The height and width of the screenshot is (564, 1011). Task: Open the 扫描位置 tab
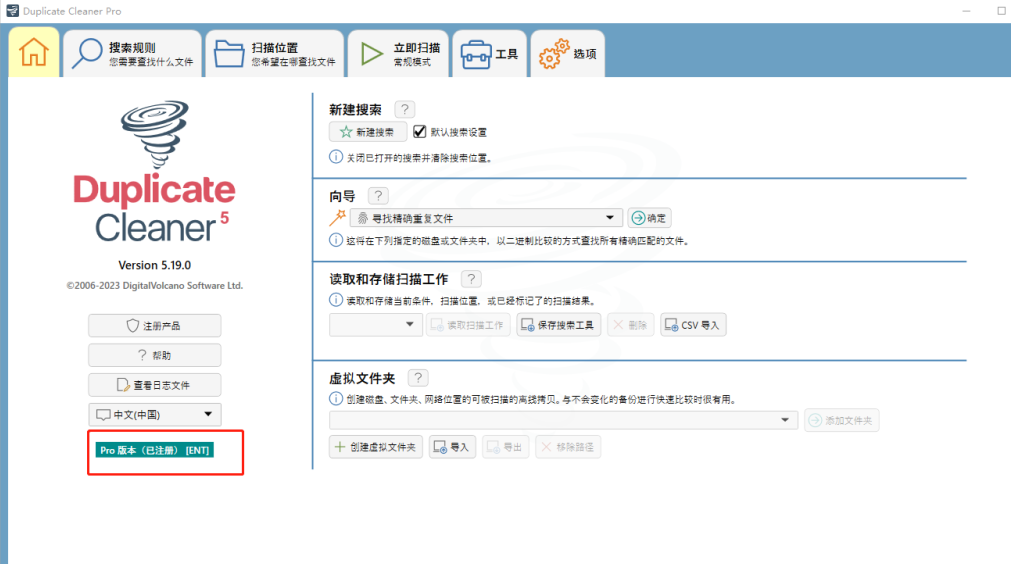pos(275,53)
